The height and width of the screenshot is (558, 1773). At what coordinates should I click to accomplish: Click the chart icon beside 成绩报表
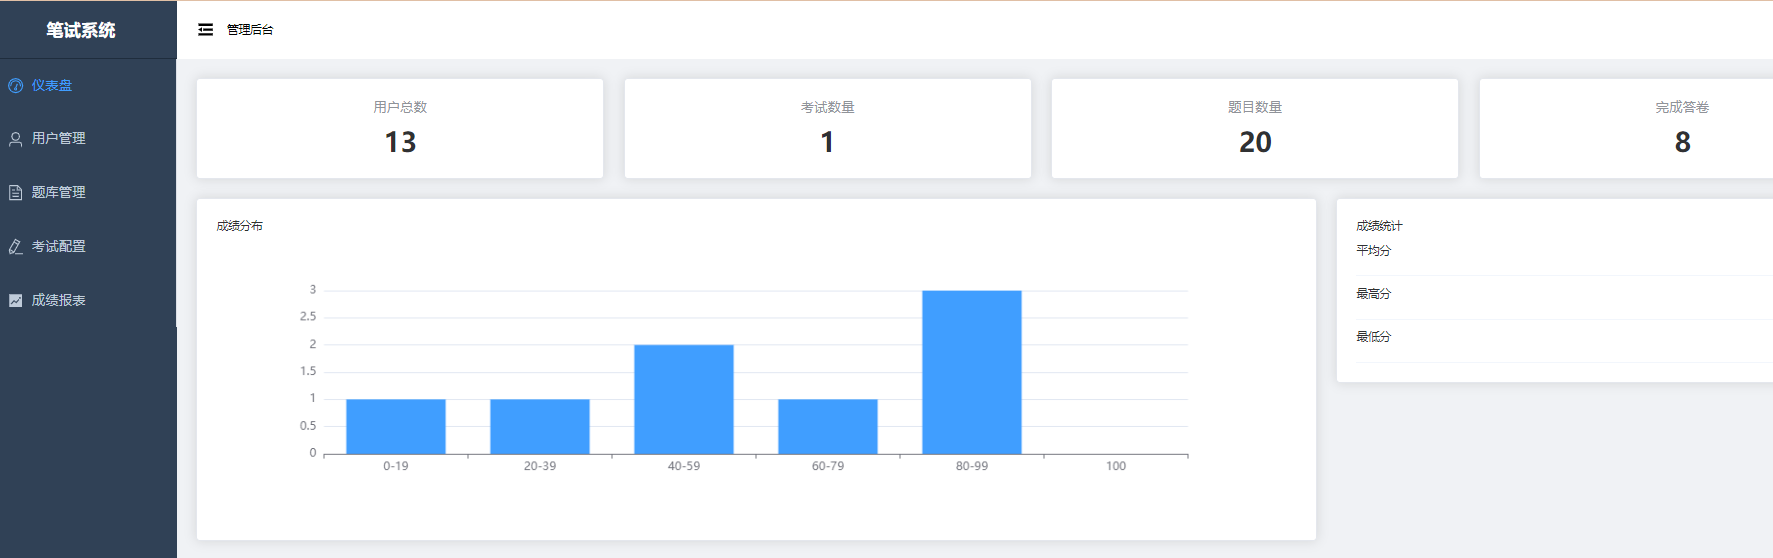point(16,300)
